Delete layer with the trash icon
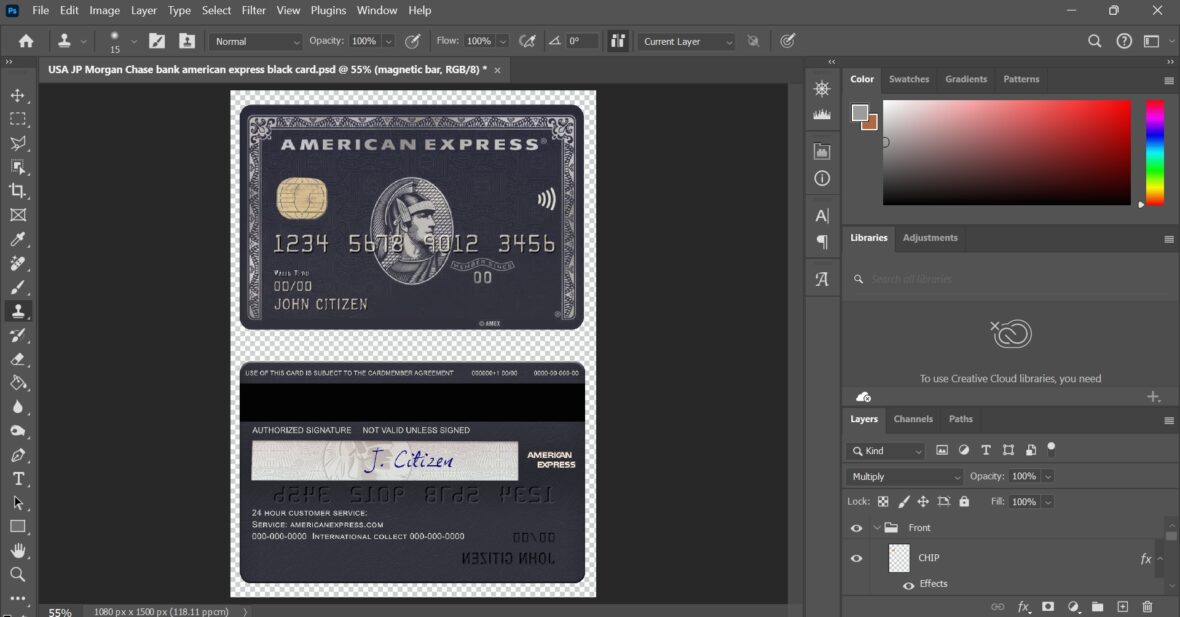This screenshot has width=1180, height=617. tap(1148, 606)
